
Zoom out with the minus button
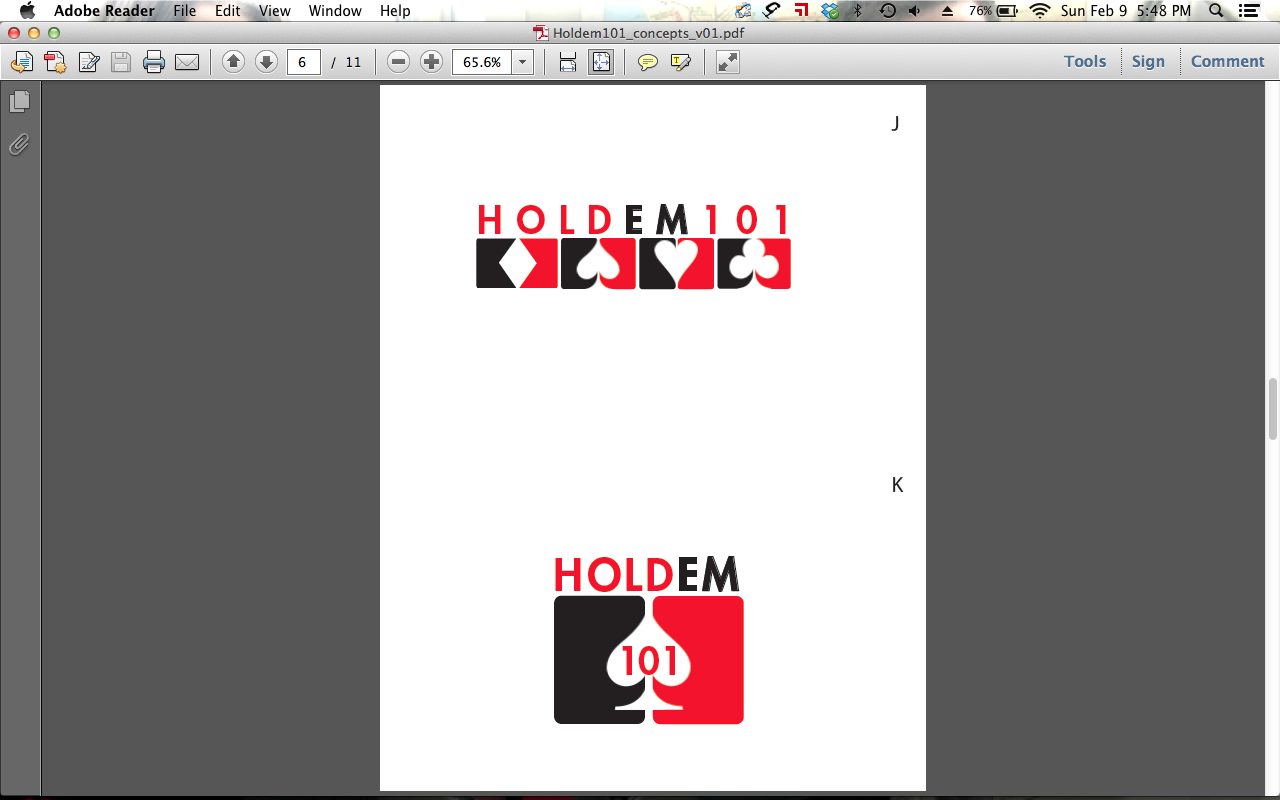click(x=398, y=62)
